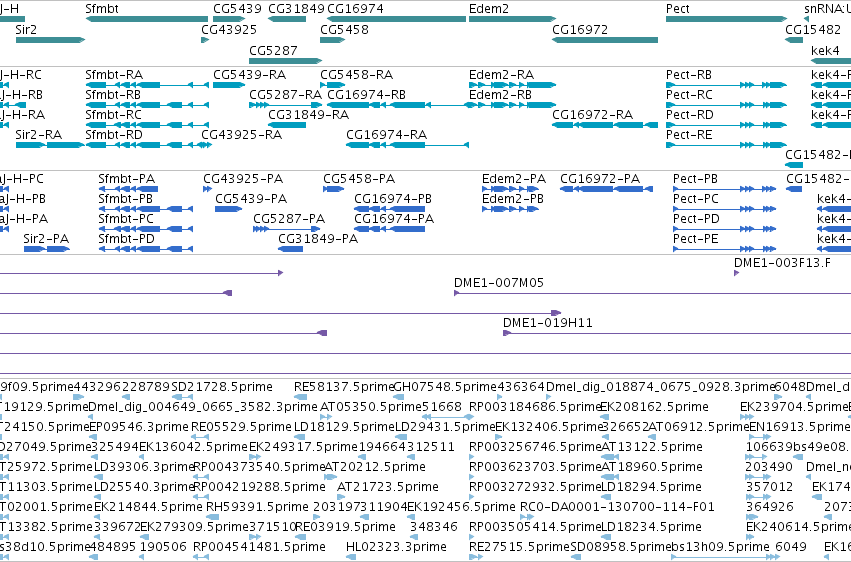Select the SD08958.5prime cDNA label

coord(621,546)
